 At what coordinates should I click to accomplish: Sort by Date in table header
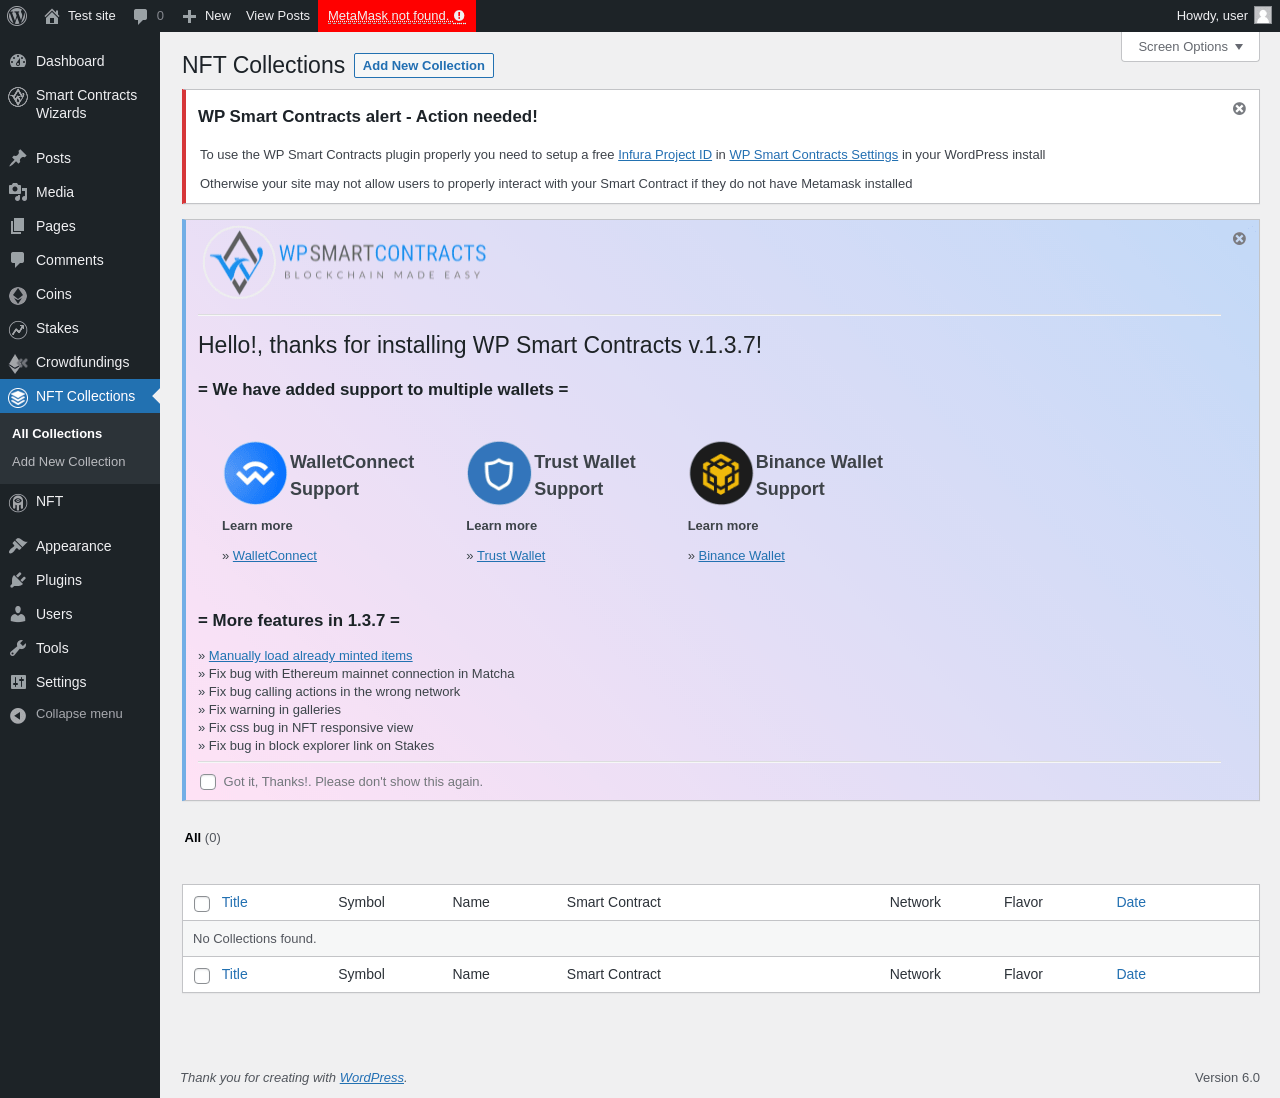click(1131, 902)
